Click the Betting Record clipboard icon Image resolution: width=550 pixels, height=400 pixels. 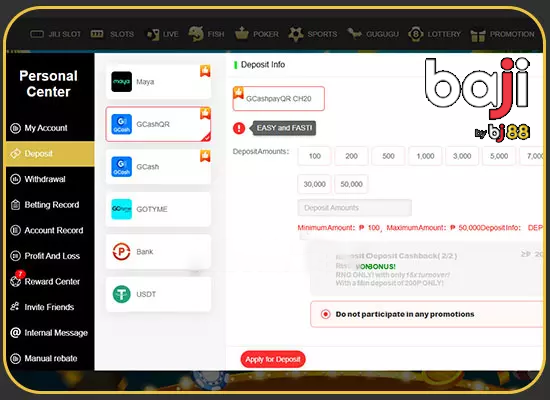[x=15, y=205]
